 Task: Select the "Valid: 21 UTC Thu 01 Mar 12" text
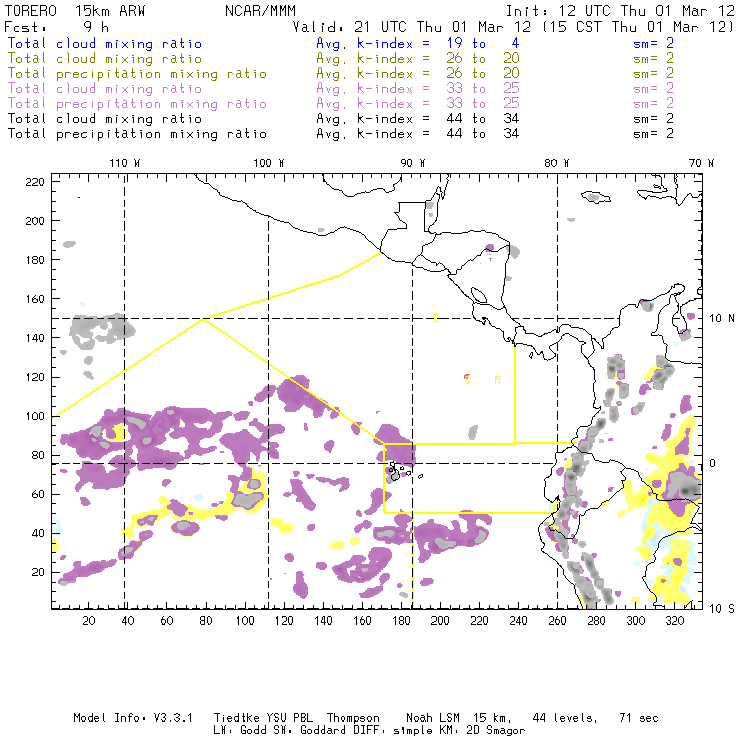[x=411, y=27]
